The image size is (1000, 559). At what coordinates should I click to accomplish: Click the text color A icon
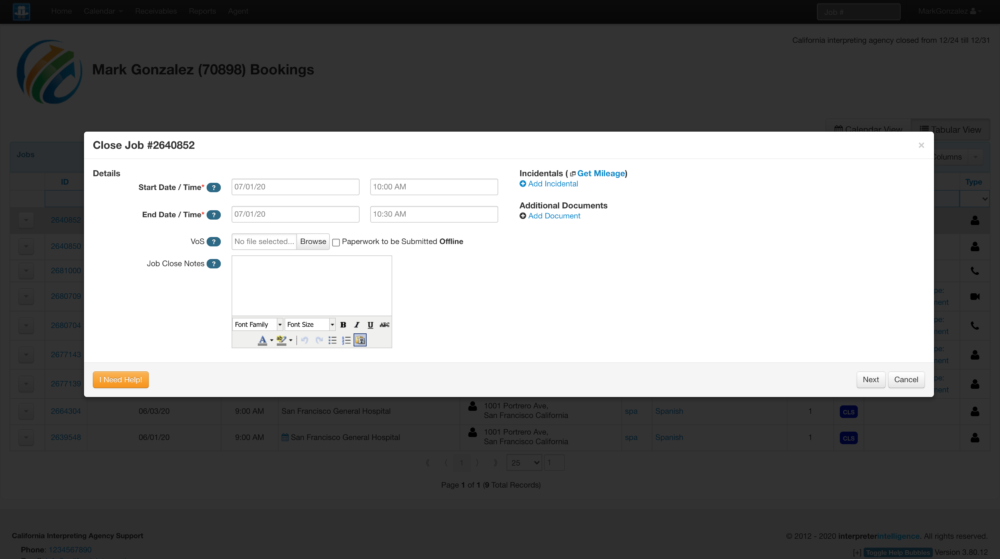click(x=262, y=340)
